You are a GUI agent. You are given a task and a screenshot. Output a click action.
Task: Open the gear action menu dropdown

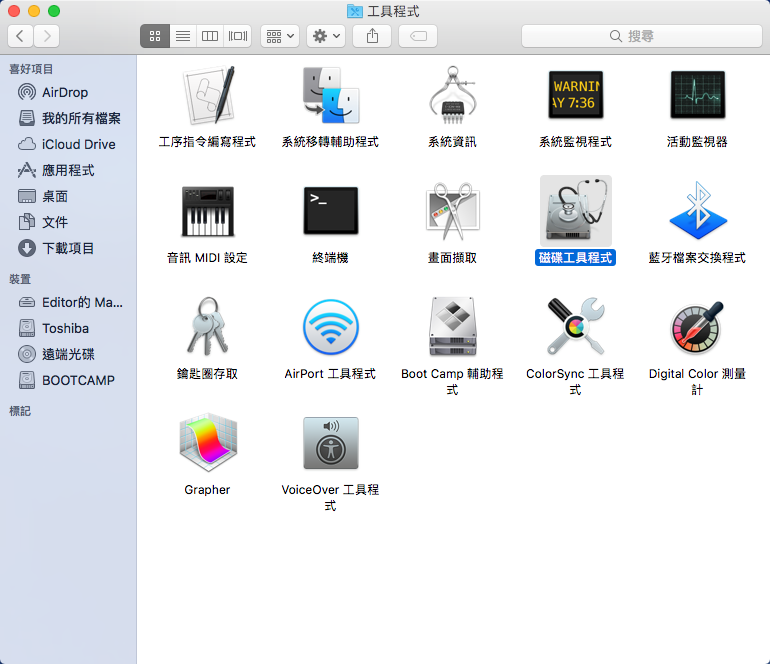coord(326,36)
